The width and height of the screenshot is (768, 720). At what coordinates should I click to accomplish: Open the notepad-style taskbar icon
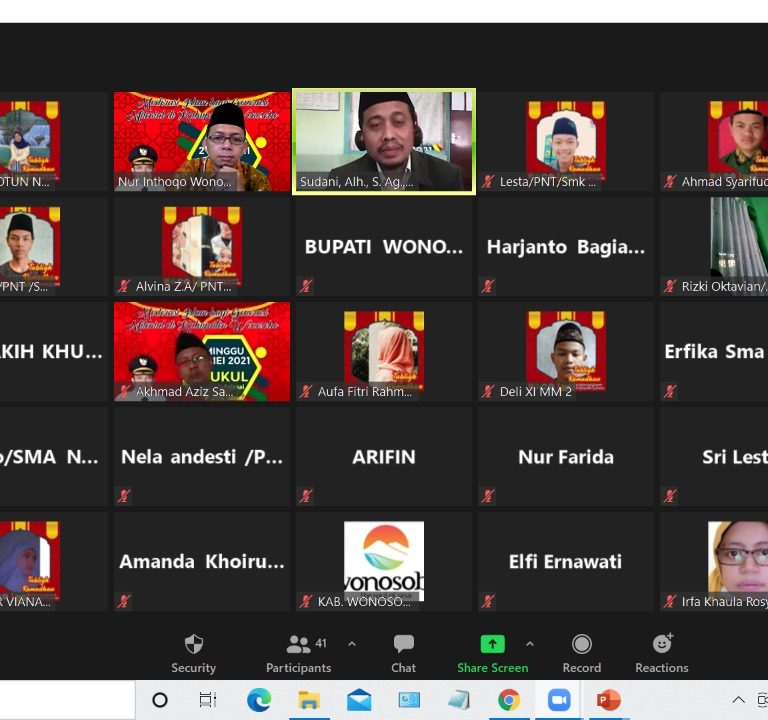tap(459, 700)
